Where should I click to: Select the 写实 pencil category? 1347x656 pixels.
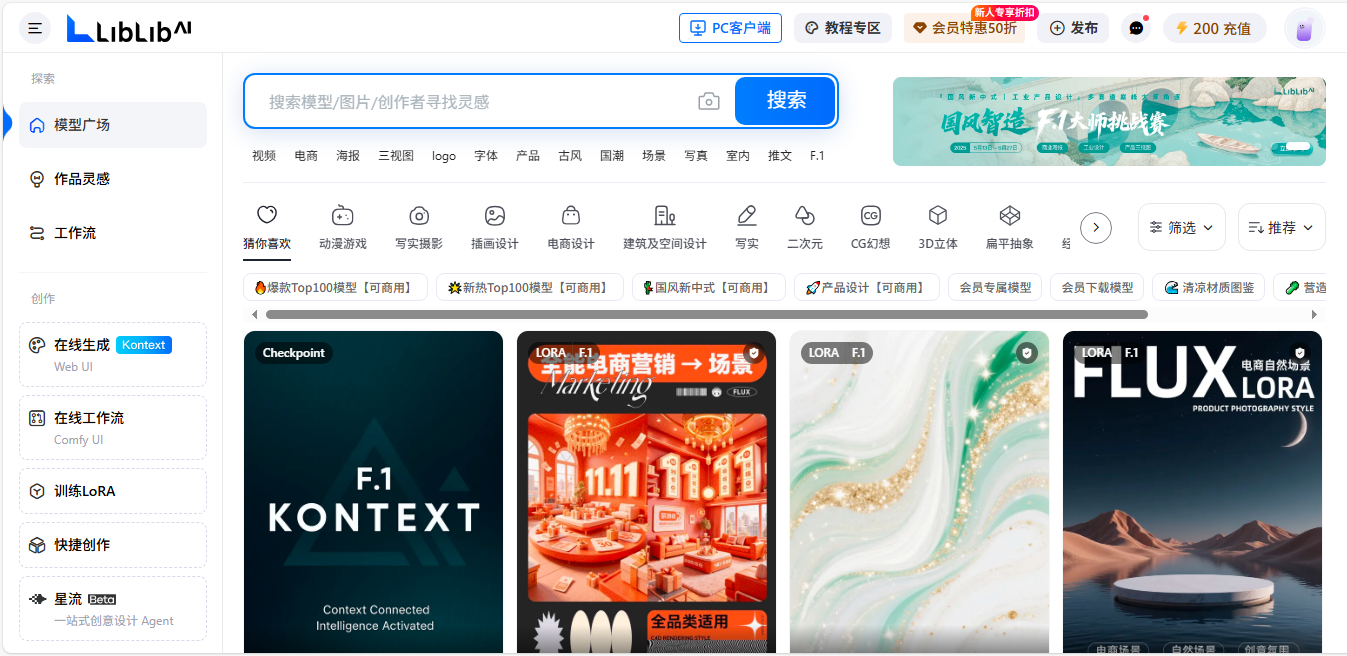pyautogui.click(x=747, y=228)
